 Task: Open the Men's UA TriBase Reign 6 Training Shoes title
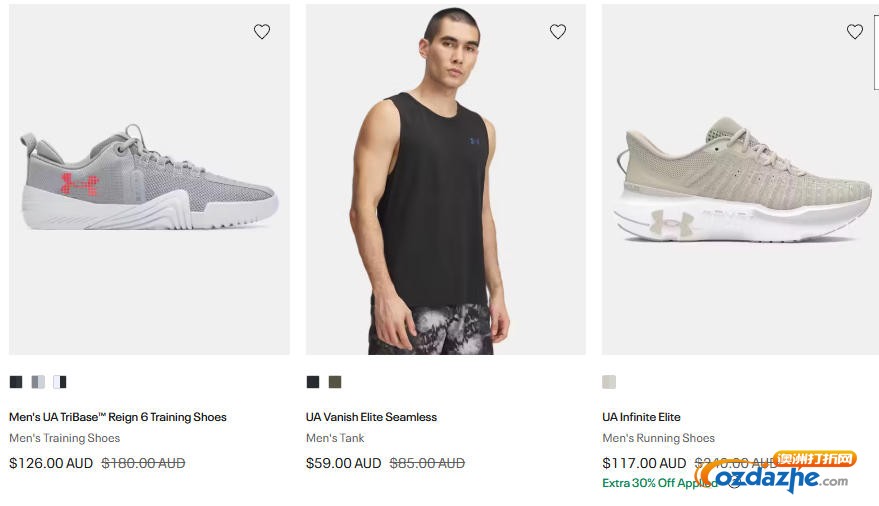tap(118, 417)
